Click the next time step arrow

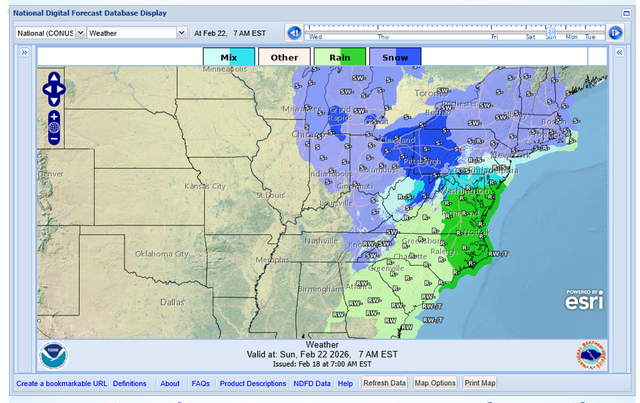pos(616,33)
